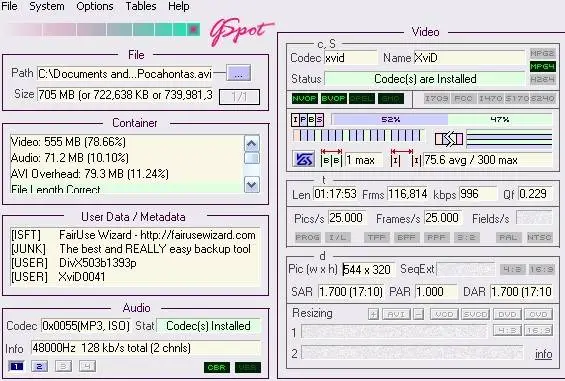Click the 52% I-frame percentage bar
This screenshot has width=565, height=381.
point(390,119)
